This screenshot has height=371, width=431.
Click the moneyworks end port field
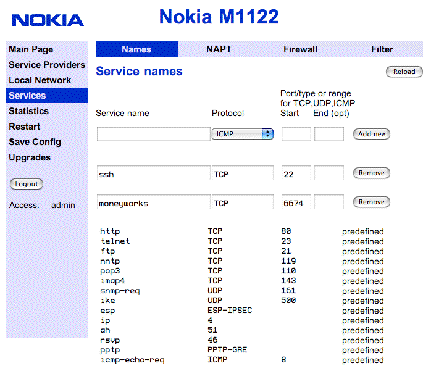329,202
